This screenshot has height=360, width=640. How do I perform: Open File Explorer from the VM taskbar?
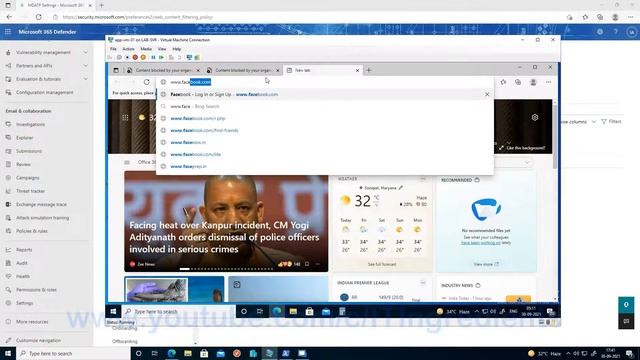coord(293,311)
